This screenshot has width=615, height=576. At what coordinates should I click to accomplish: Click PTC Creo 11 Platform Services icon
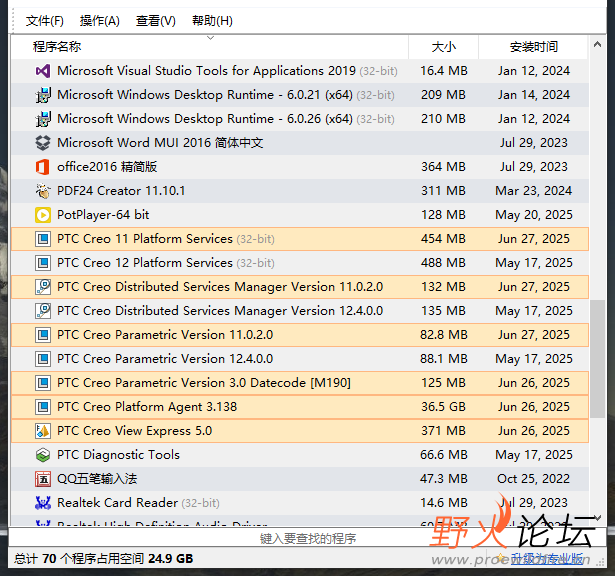pos(43,239)
